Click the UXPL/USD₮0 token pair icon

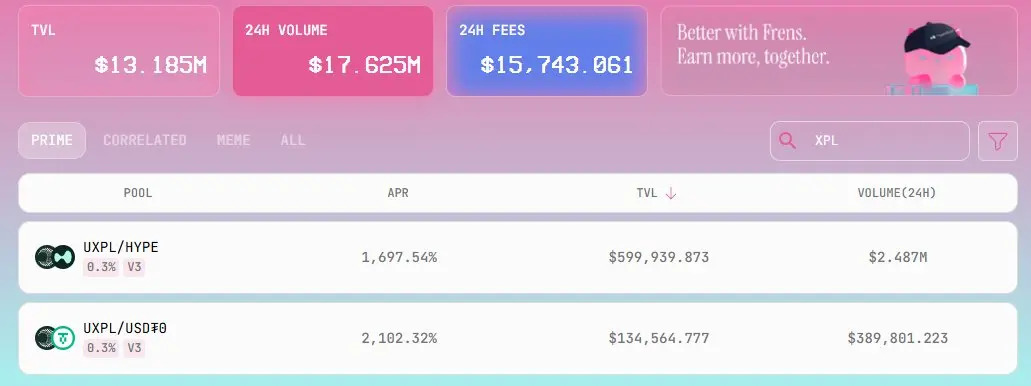point(55,338)
